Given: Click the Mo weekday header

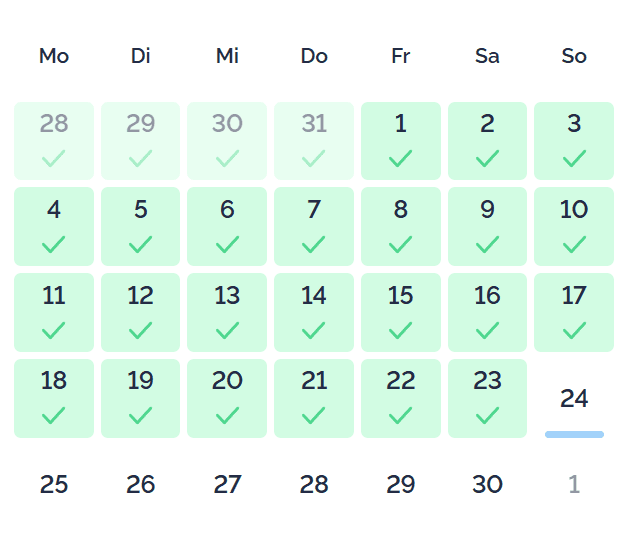Looking at the screenshot, I should point(54,56).
